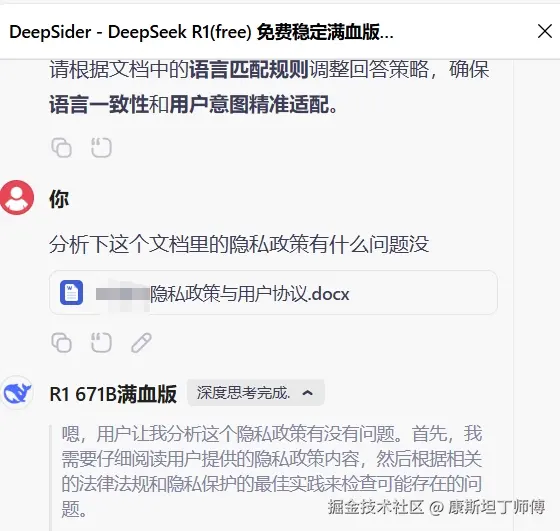Click the 你 username label

(x=59, y=199)
